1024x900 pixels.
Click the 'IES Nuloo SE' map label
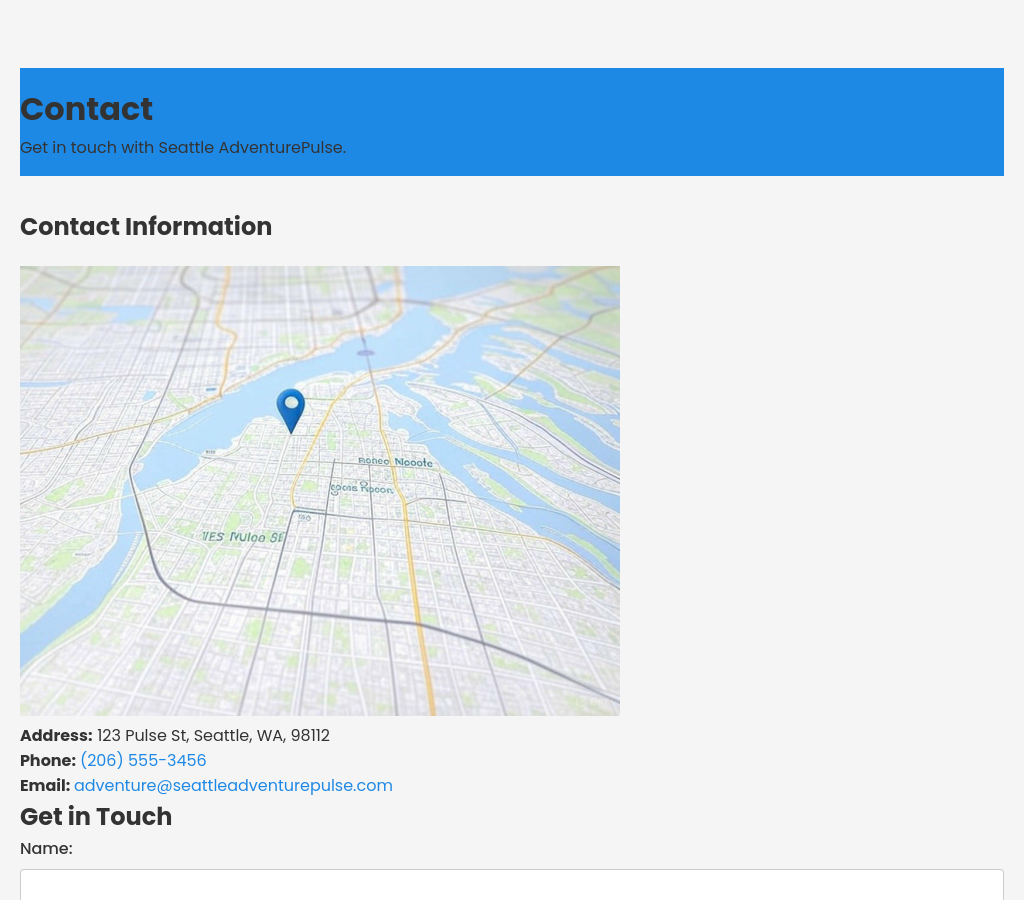point(244,537)
